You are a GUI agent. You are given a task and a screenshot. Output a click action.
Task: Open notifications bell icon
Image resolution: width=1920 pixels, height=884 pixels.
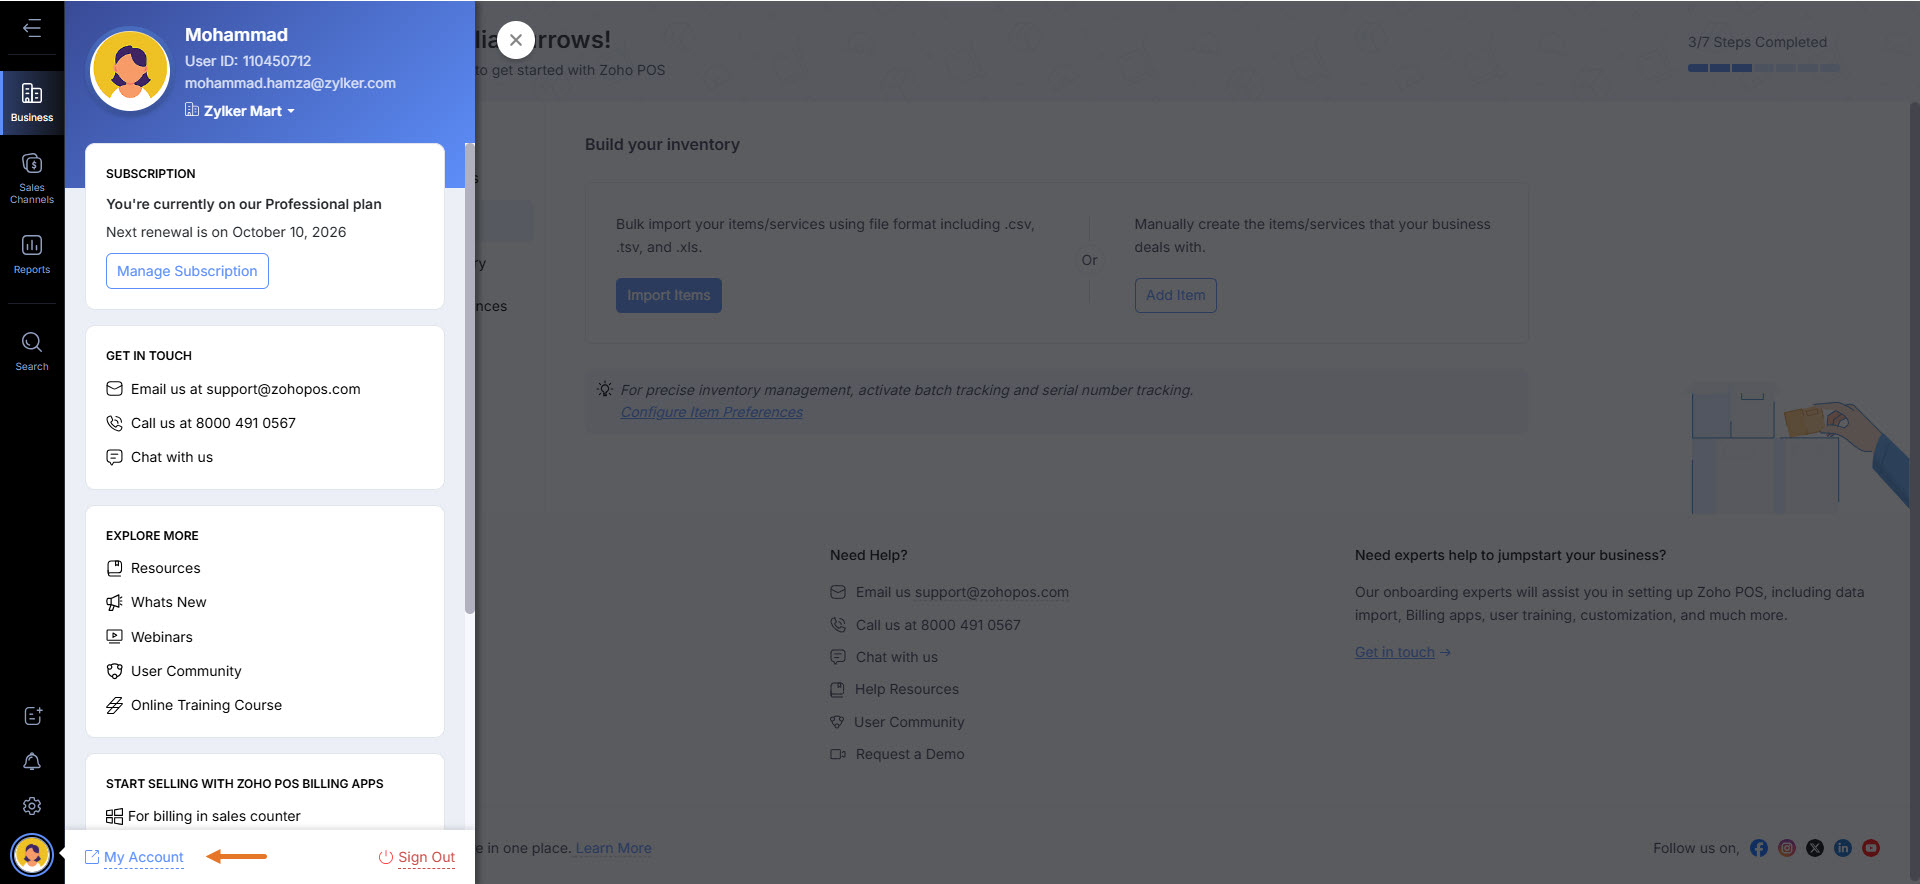32,762
